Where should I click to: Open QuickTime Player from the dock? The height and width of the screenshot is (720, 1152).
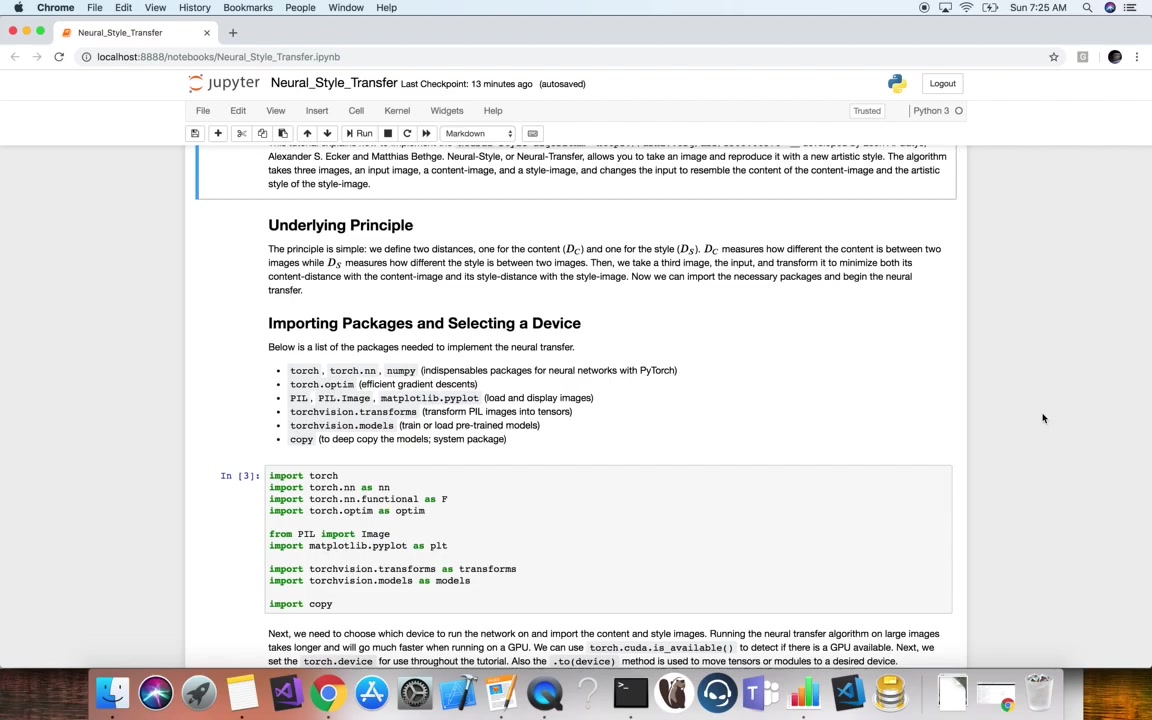point(544,693)
